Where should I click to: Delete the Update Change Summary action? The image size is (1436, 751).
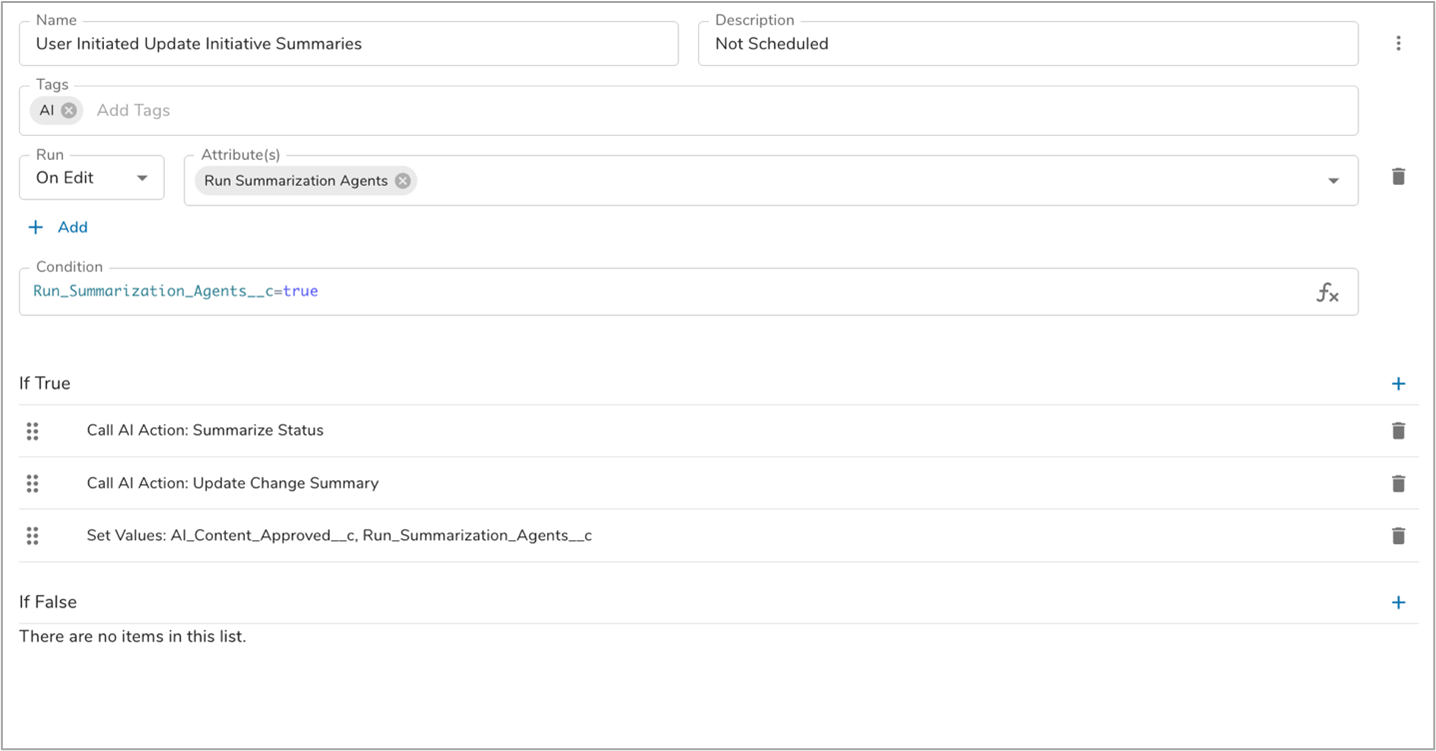coord(1398,484)
